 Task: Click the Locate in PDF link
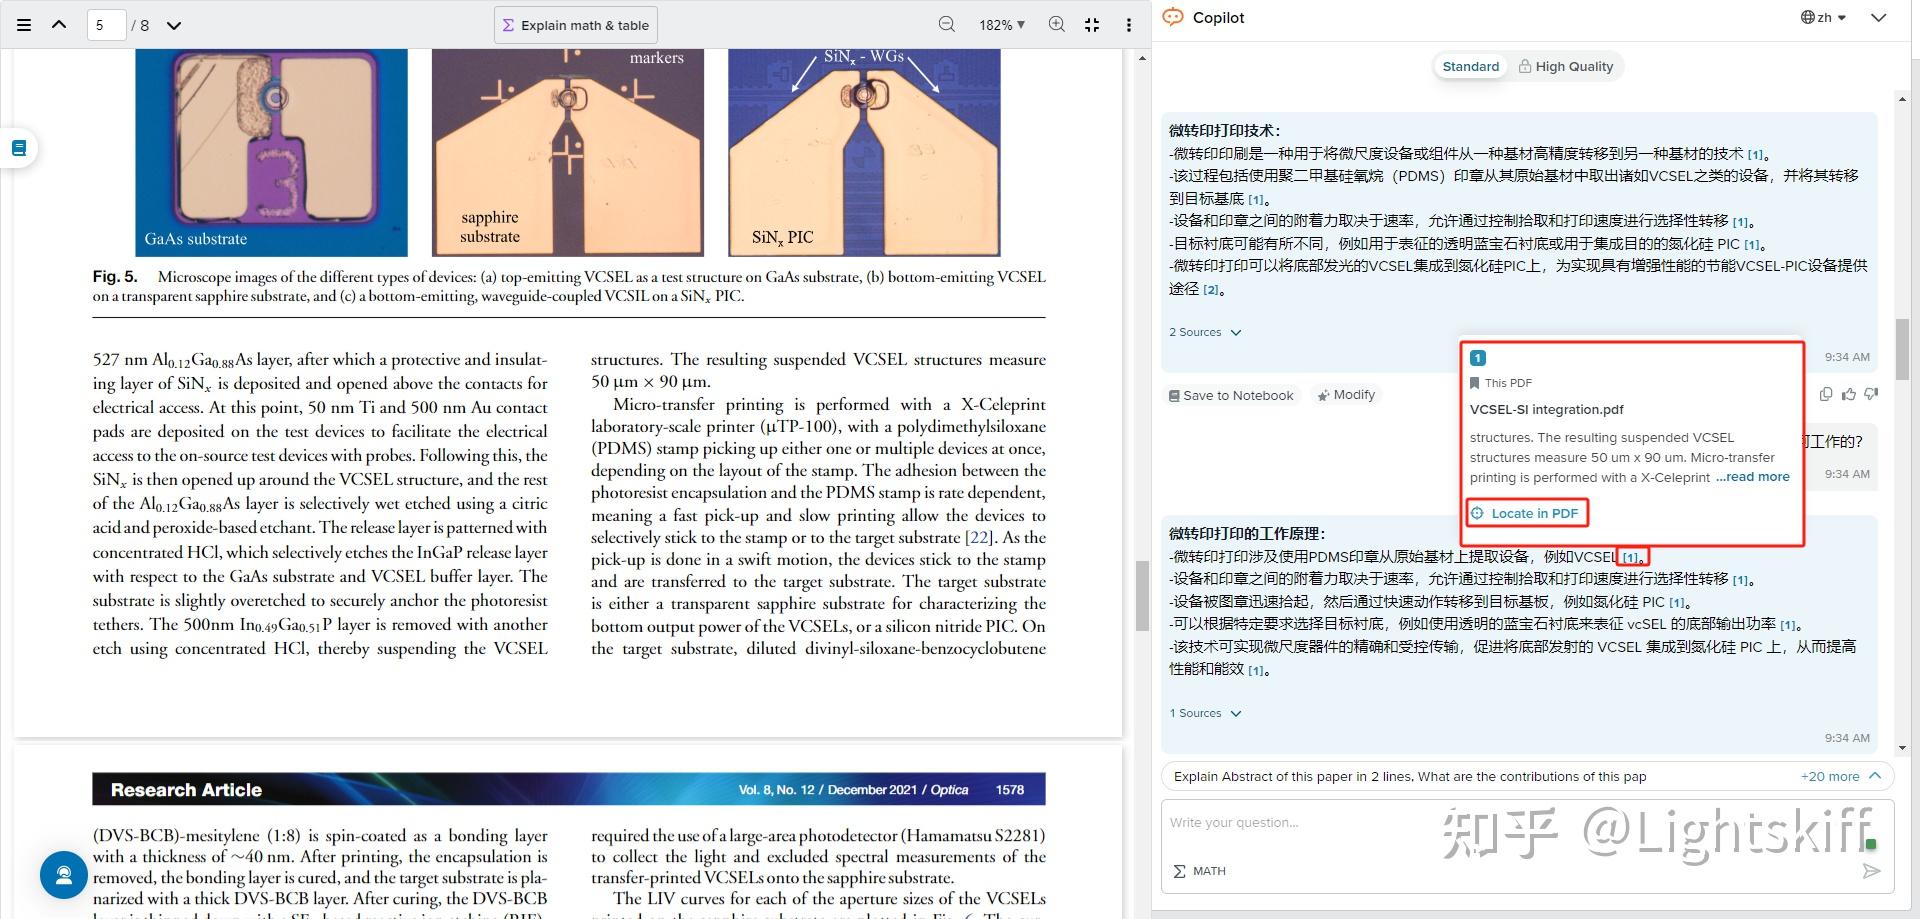pyautogui.click(x=1527, y=513)
